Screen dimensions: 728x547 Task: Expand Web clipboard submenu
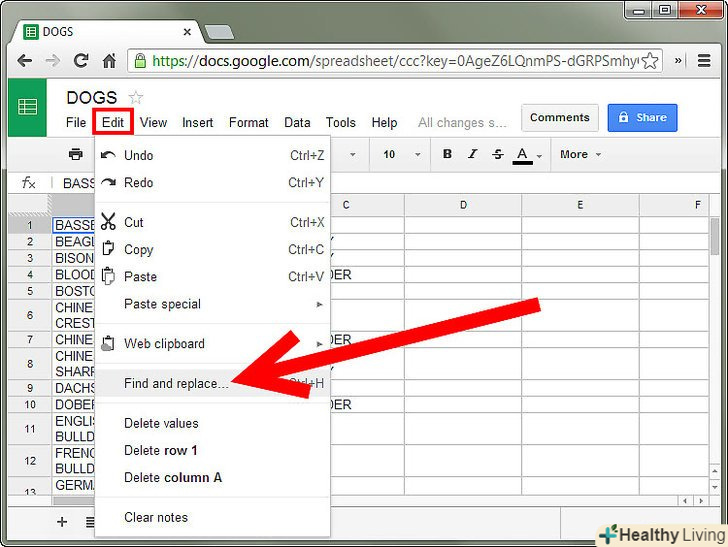pyautogui.click(x=212, y=344)
